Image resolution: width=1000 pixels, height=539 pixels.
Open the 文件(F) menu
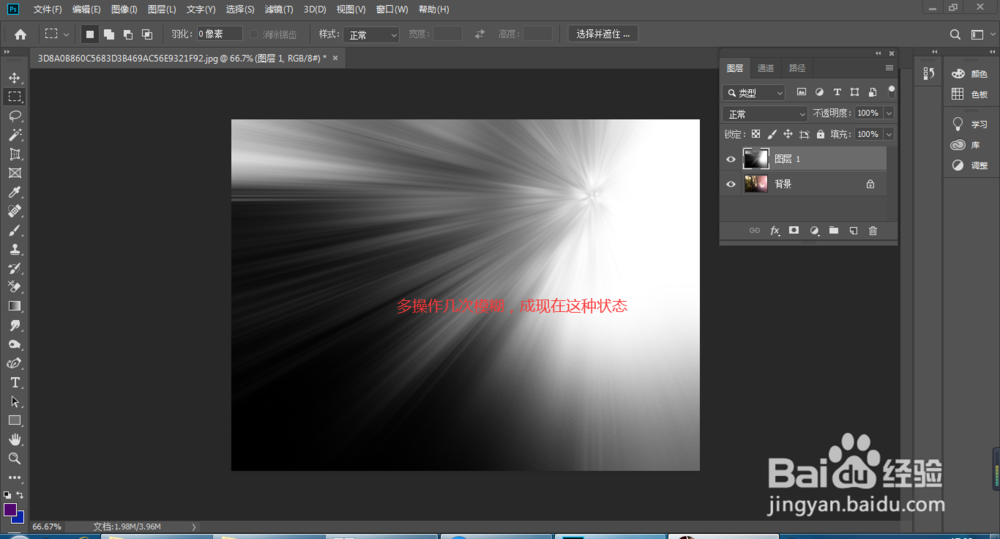(48, 10)
